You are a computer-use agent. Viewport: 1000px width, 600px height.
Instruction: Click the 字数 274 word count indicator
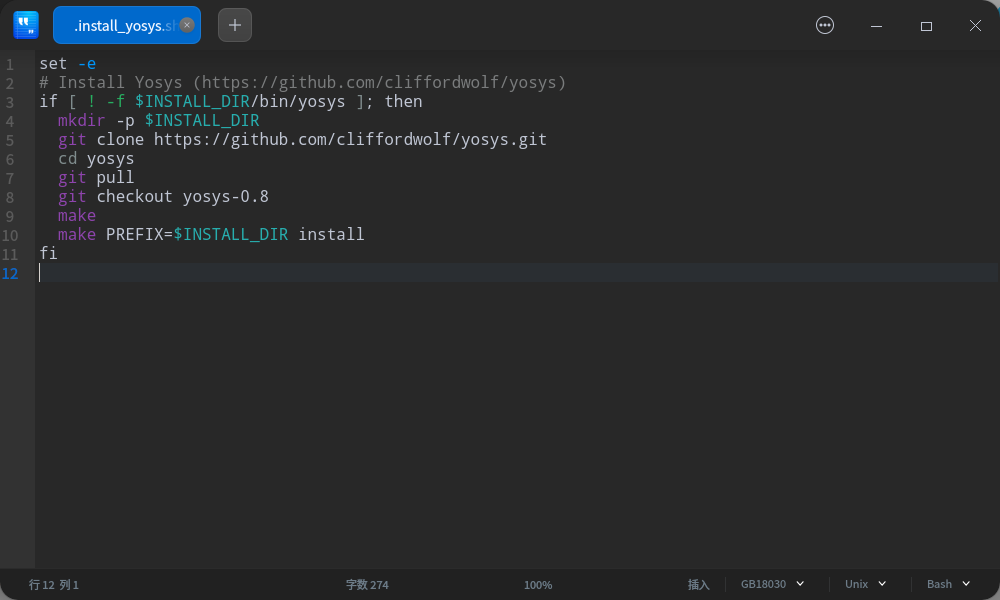367,584
